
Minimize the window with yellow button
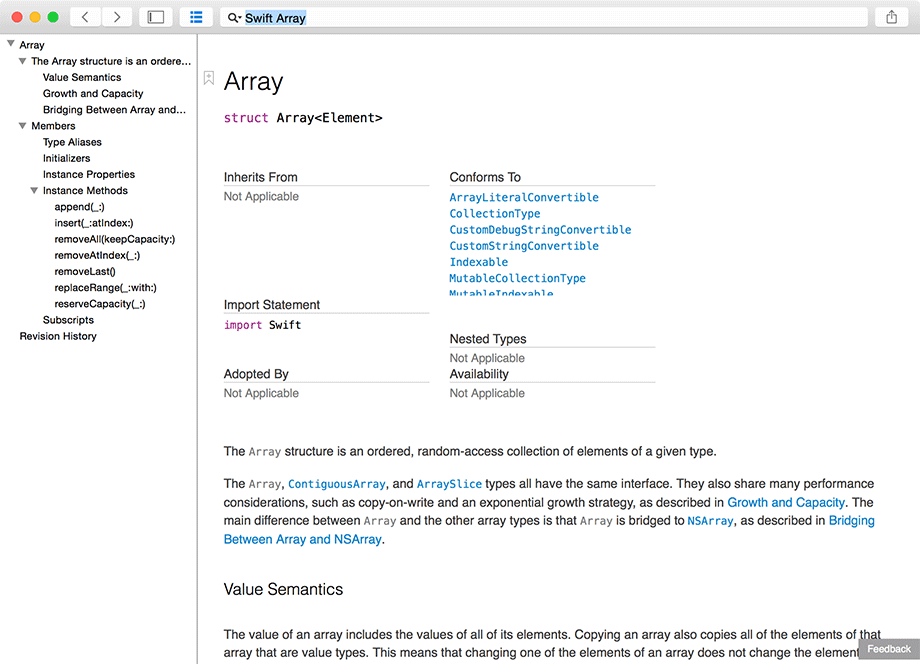pyautogui.click(x=35, y=17)
